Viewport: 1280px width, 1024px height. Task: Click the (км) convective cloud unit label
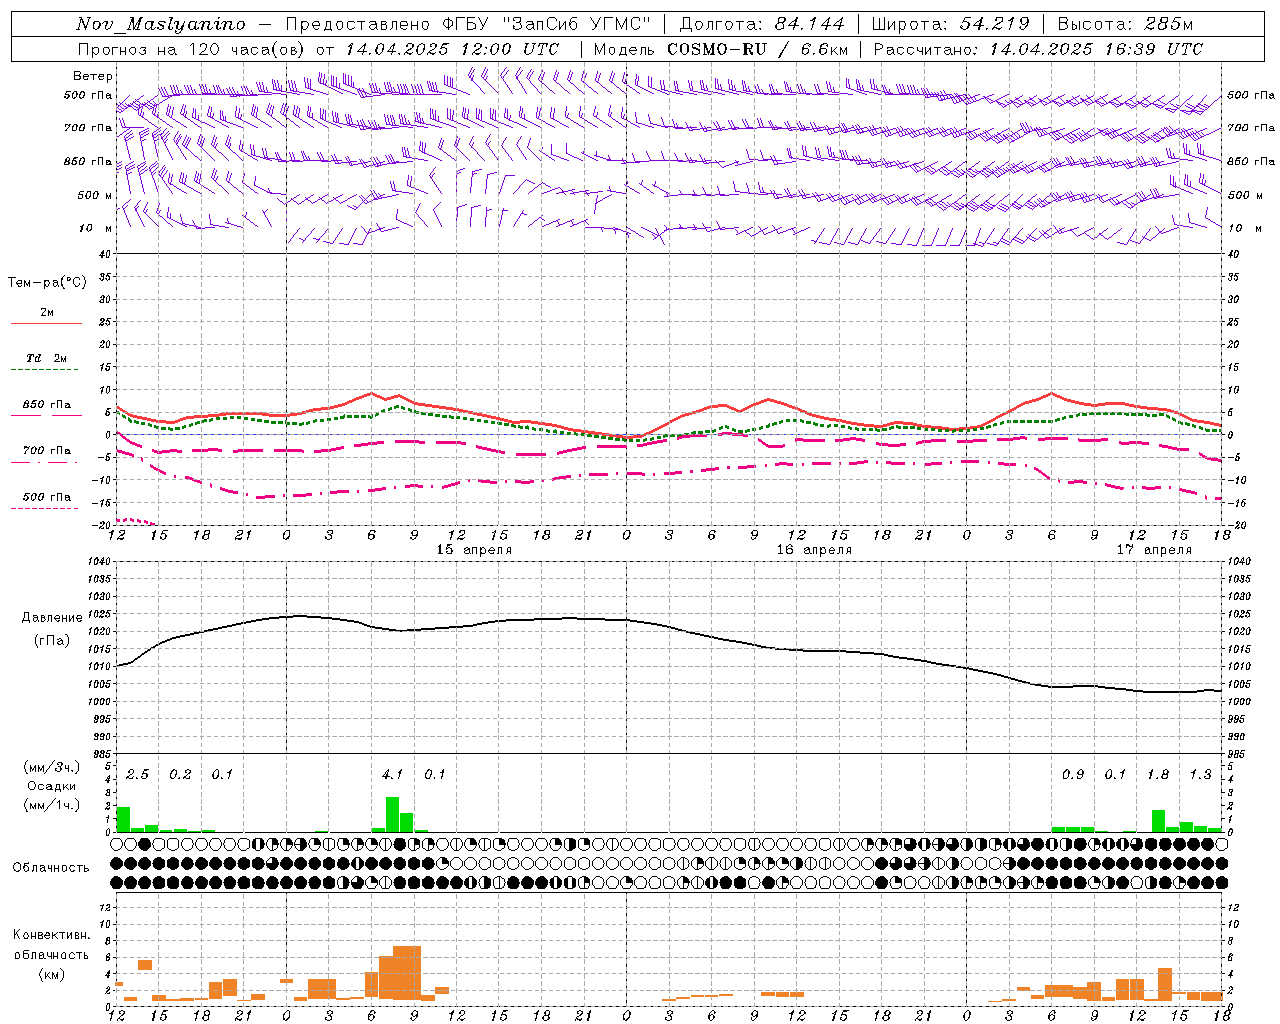(x=51, y=974)
